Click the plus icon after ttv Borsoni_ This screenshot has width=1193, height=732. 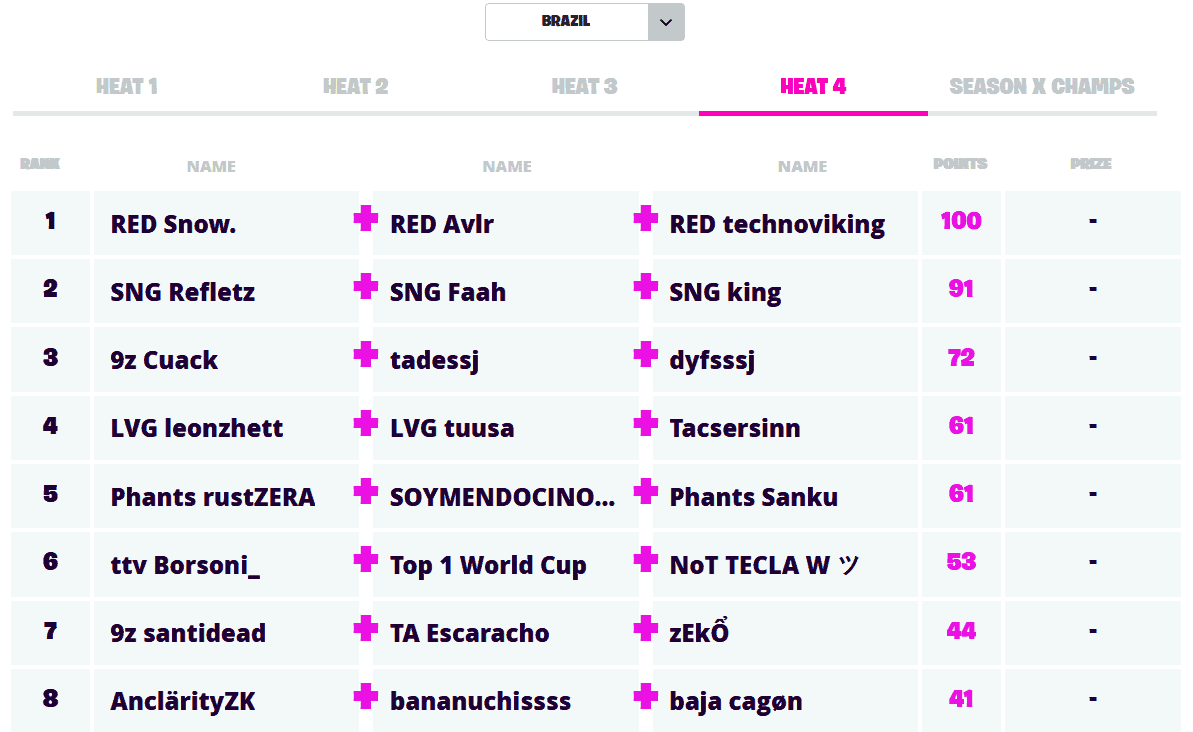(x=366, y=559)
